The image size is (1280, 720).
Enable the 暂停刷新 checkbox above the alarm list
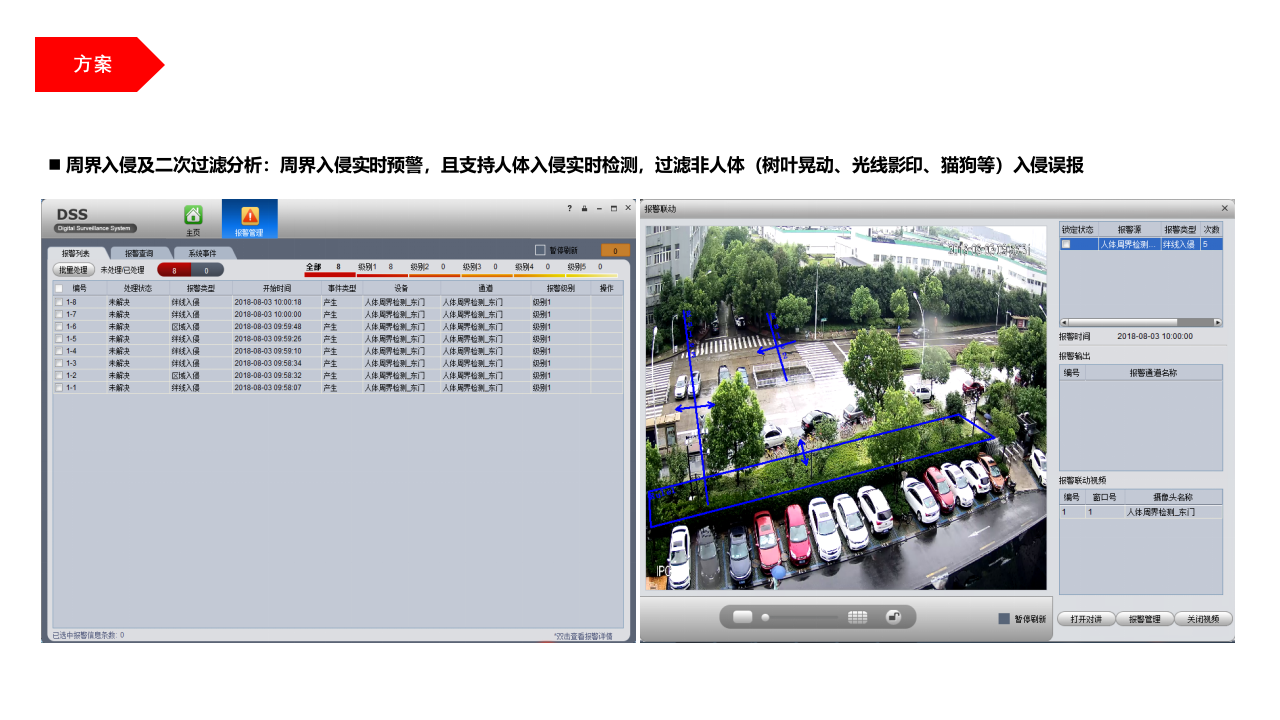coord(538,249)
